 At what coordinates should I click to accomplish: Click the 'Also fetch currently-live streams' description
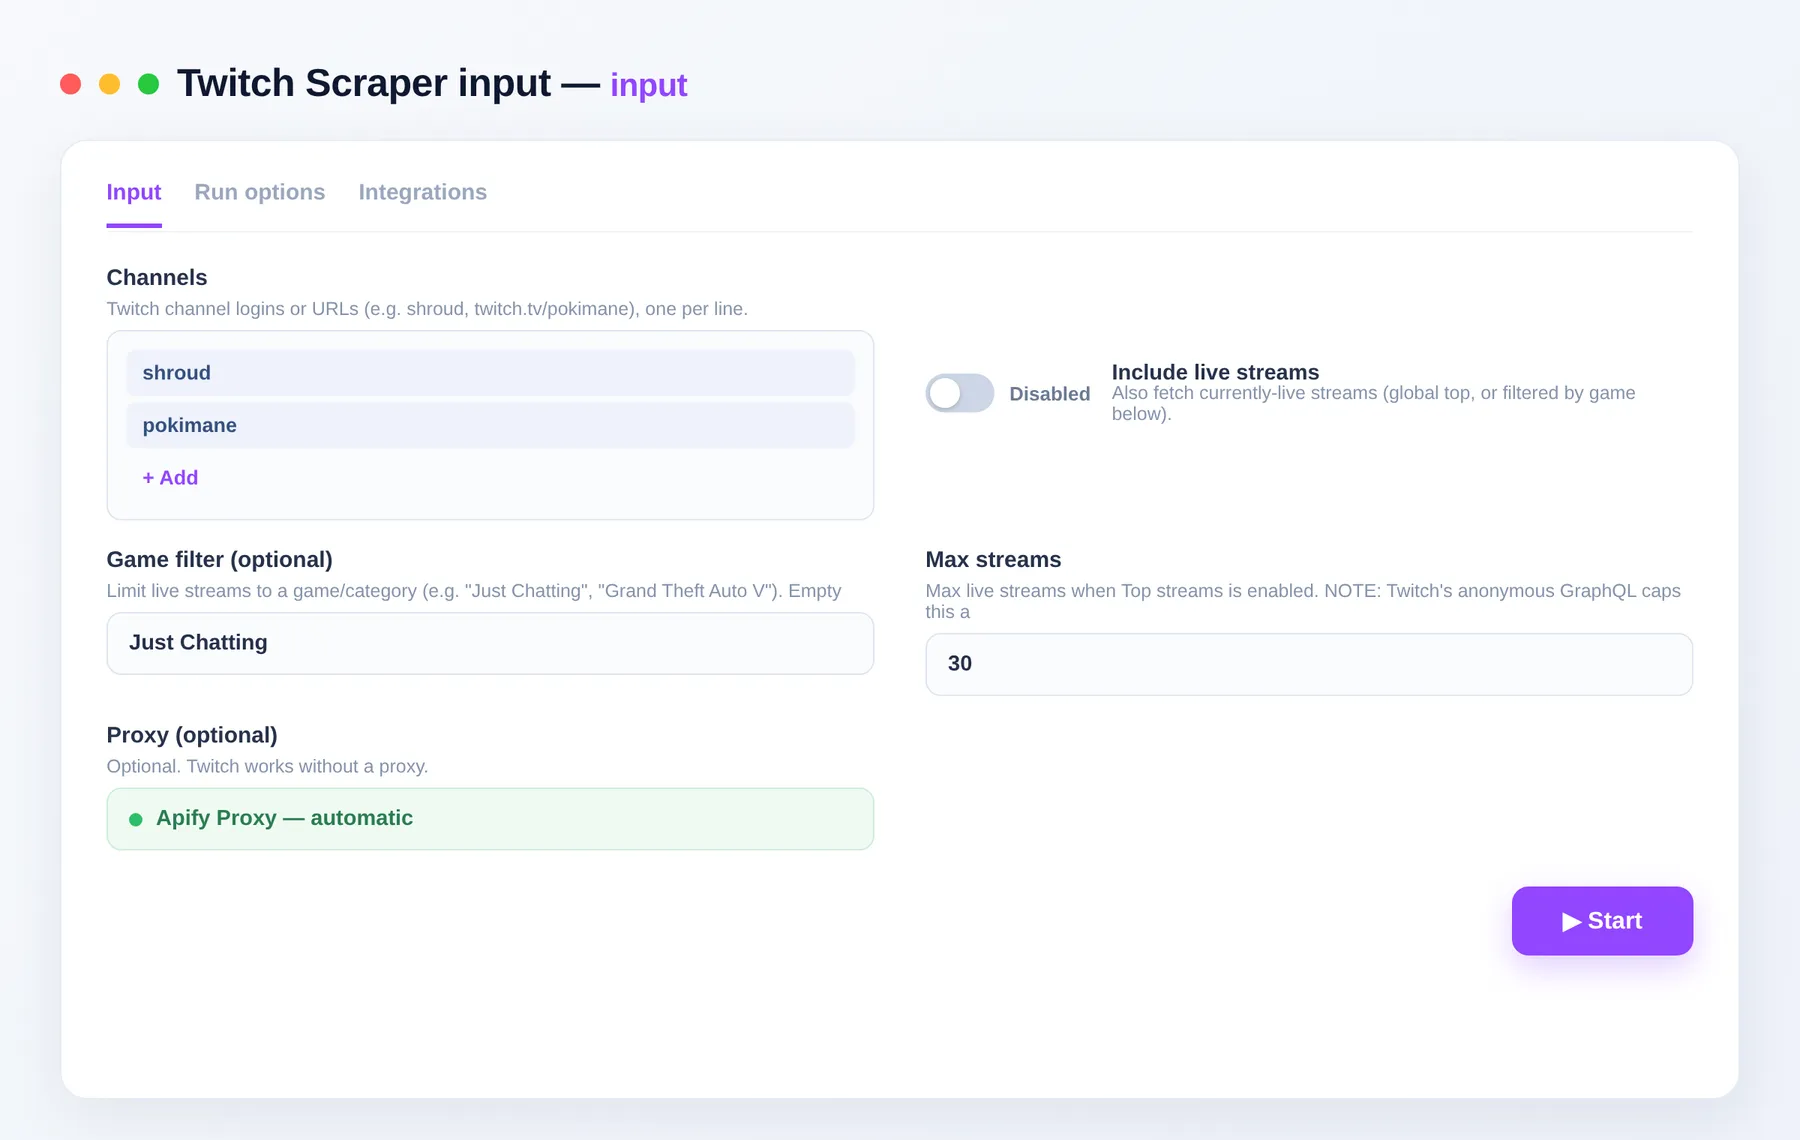[1373, 403]
